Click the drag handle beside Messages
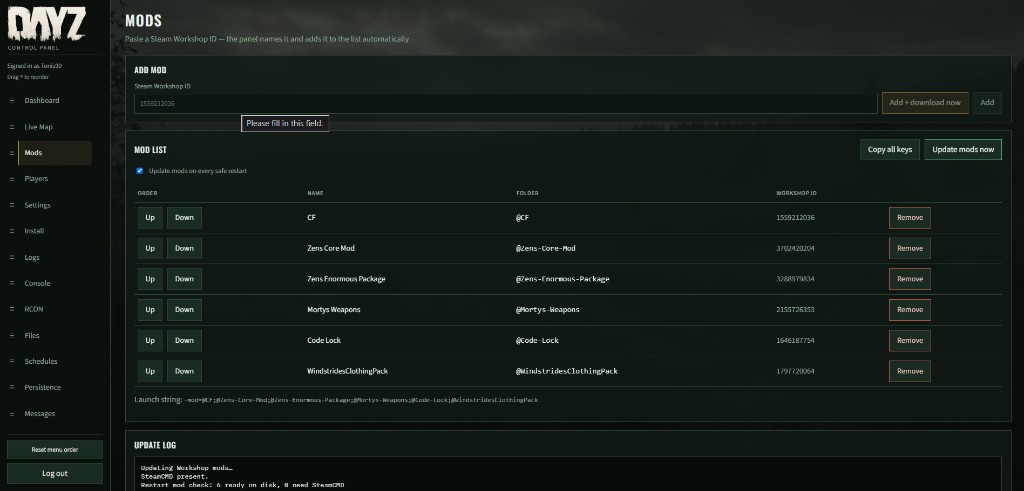The height and width of the screenshot is (491, 1024). [x=12, y=413]
